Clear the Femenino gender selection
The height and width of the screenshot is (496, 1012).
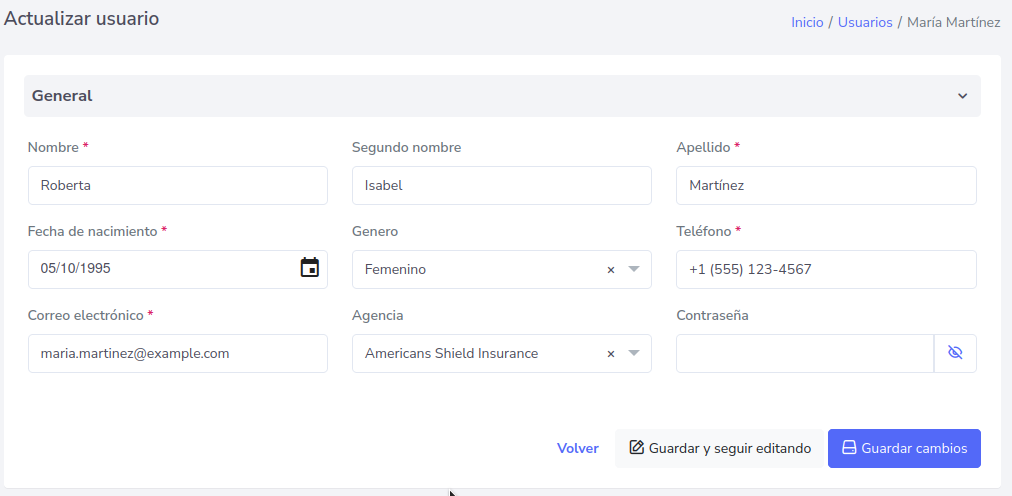611,270
